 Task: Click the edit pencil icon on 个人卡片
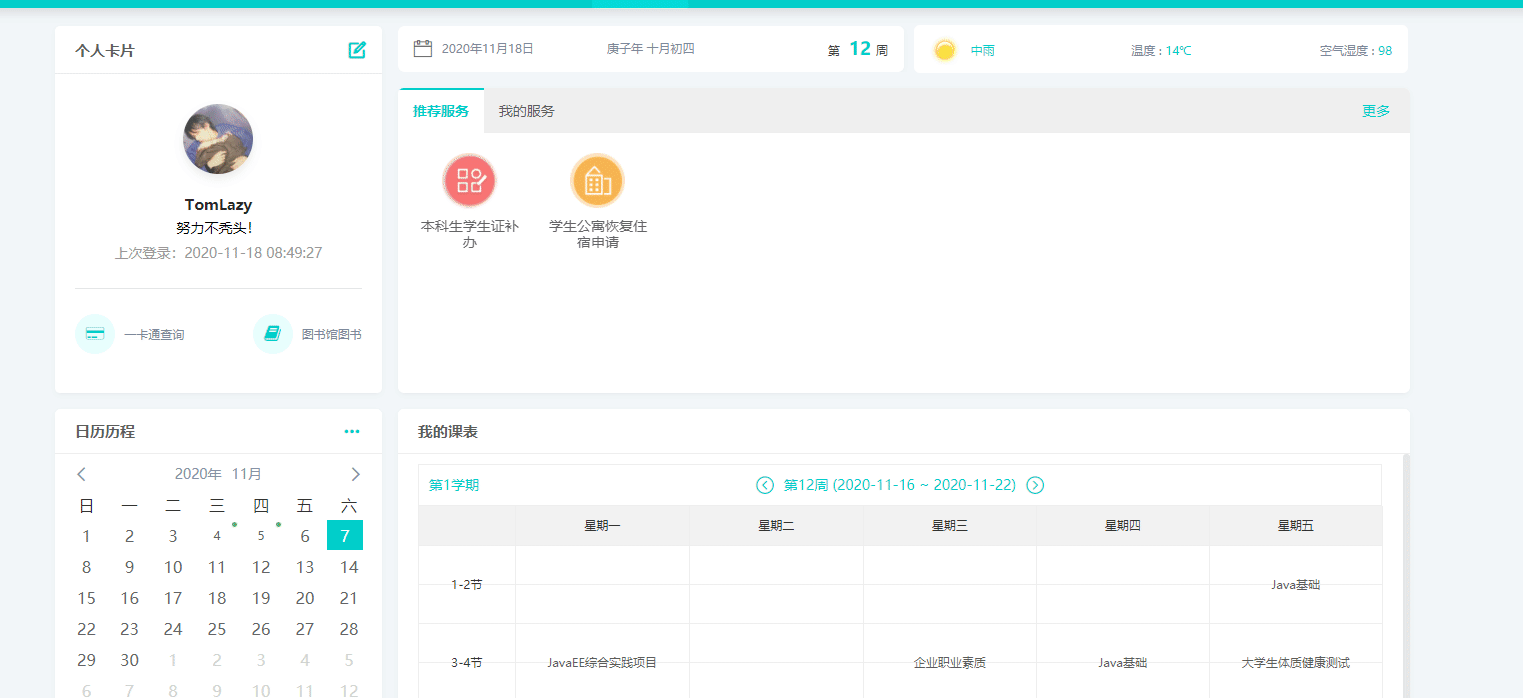pos(357,49)
